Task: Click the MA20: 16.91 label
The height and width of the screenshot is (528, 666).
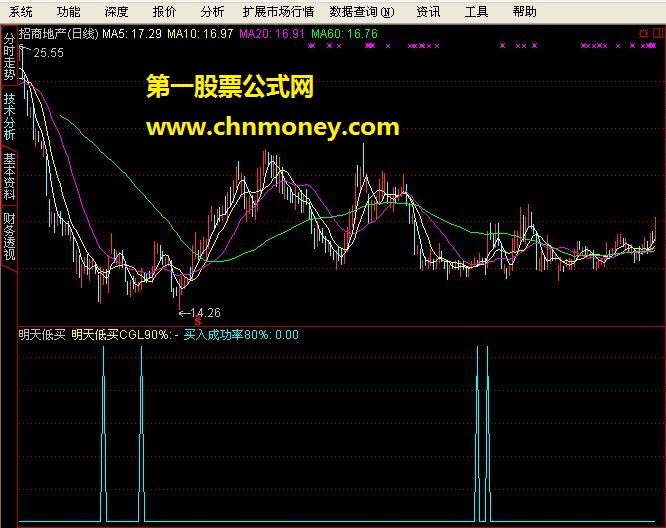Action: (272, 34)
